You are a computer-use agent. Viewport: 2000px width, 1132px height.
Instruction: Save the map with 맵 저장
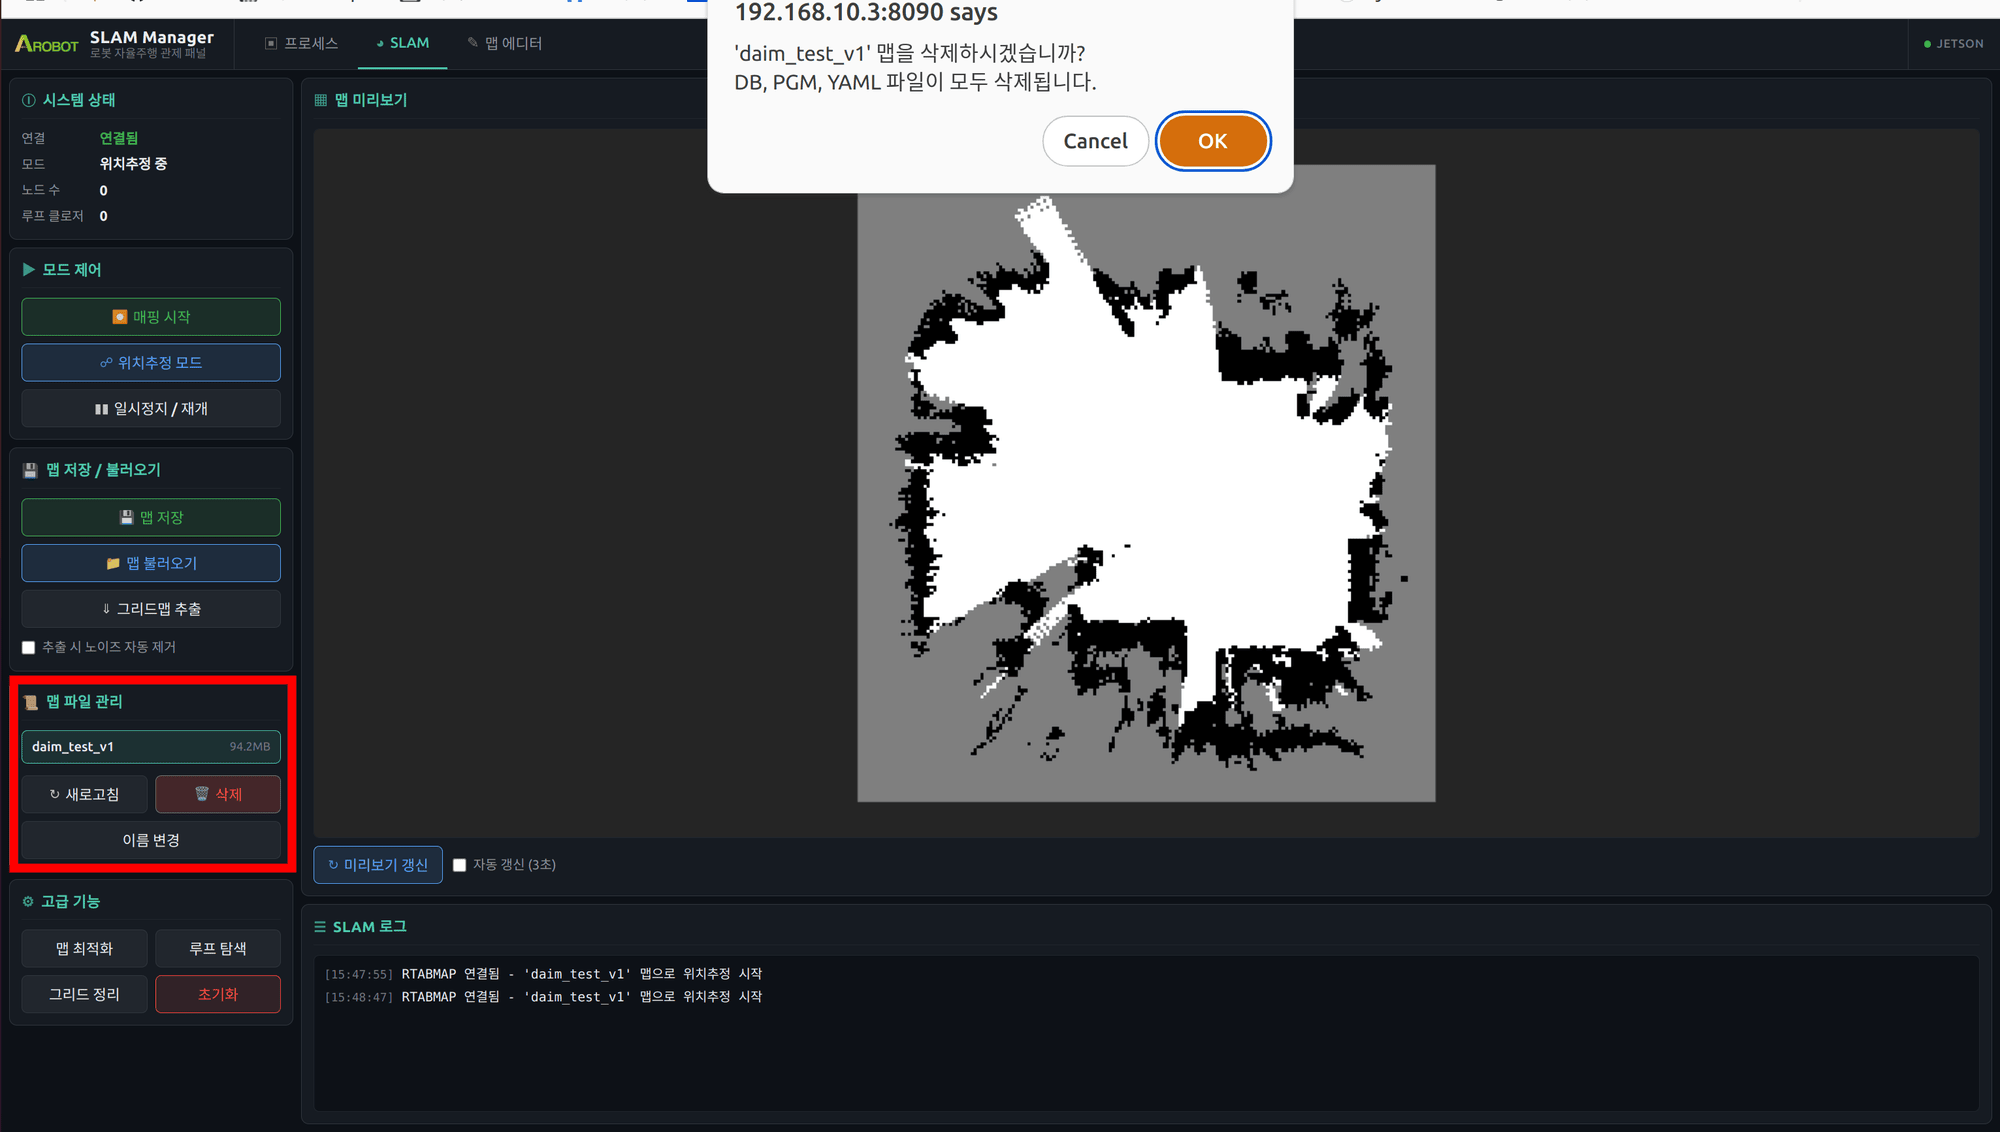[151, 517]
